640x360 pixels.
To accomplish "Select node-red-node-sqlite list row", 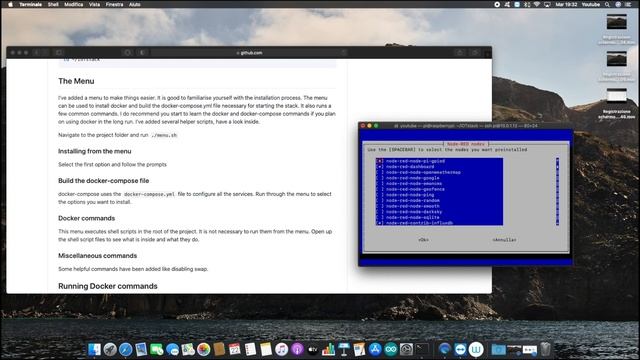I will coord(439,217).
